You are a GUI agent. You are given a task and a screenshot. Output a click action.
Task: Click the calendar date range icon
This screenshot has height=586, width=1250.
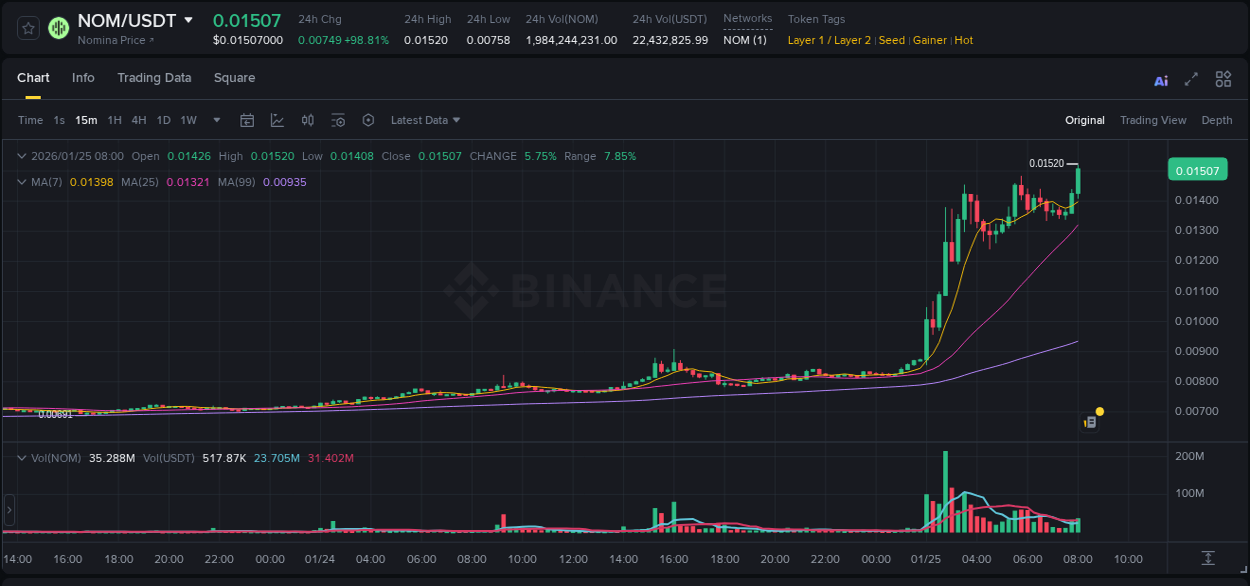pos(247,120)
